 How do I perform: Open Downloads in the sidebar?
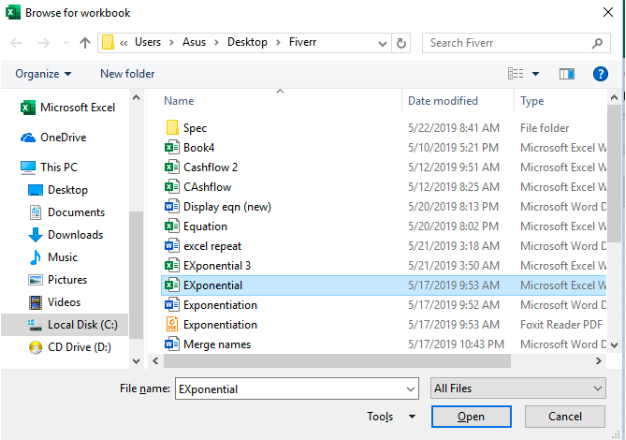tap(65, 235)
